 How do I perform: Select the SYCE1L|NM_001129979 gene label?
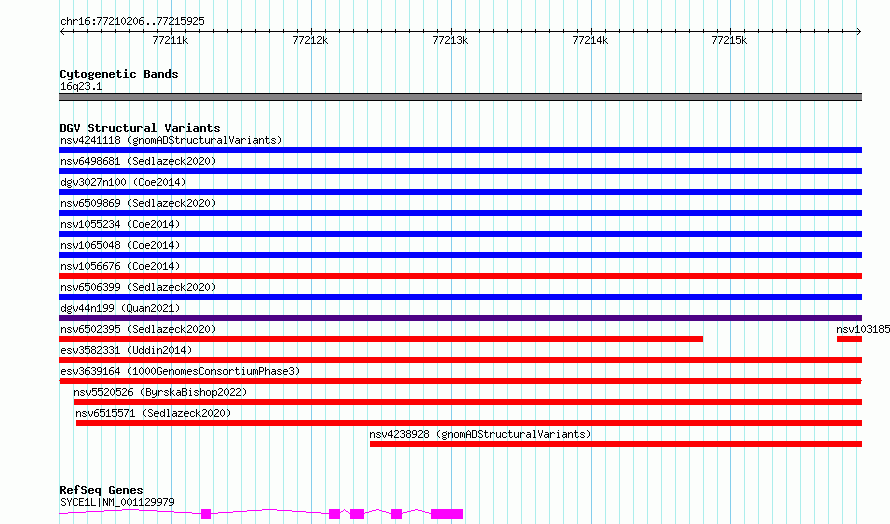pos(117,502)
